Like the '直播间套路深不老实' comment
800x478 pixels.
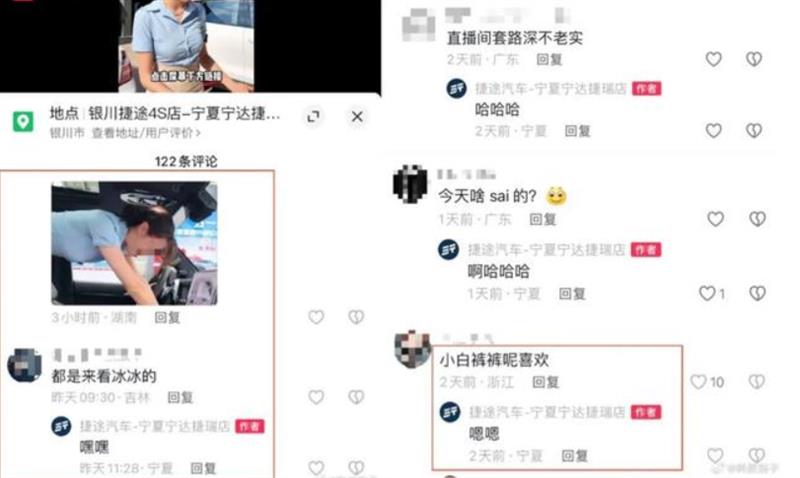click(713, 59)
